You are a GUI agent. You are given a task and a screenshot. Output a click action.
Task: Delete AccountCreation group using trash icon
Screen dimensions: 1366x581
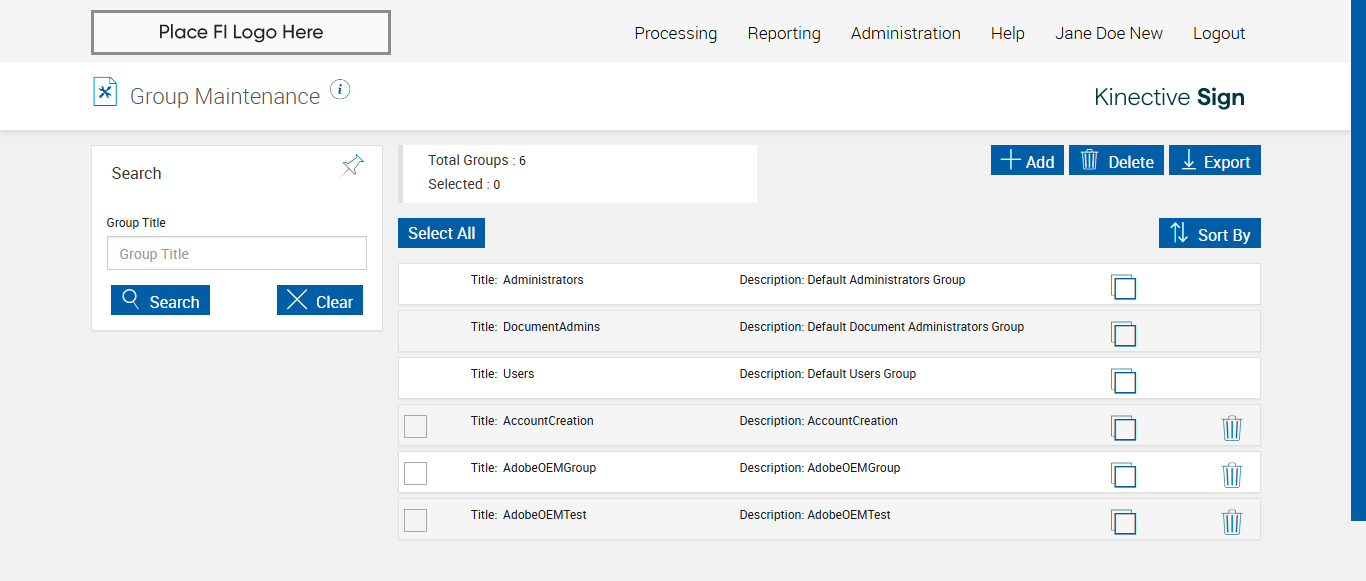[1232, 428]
